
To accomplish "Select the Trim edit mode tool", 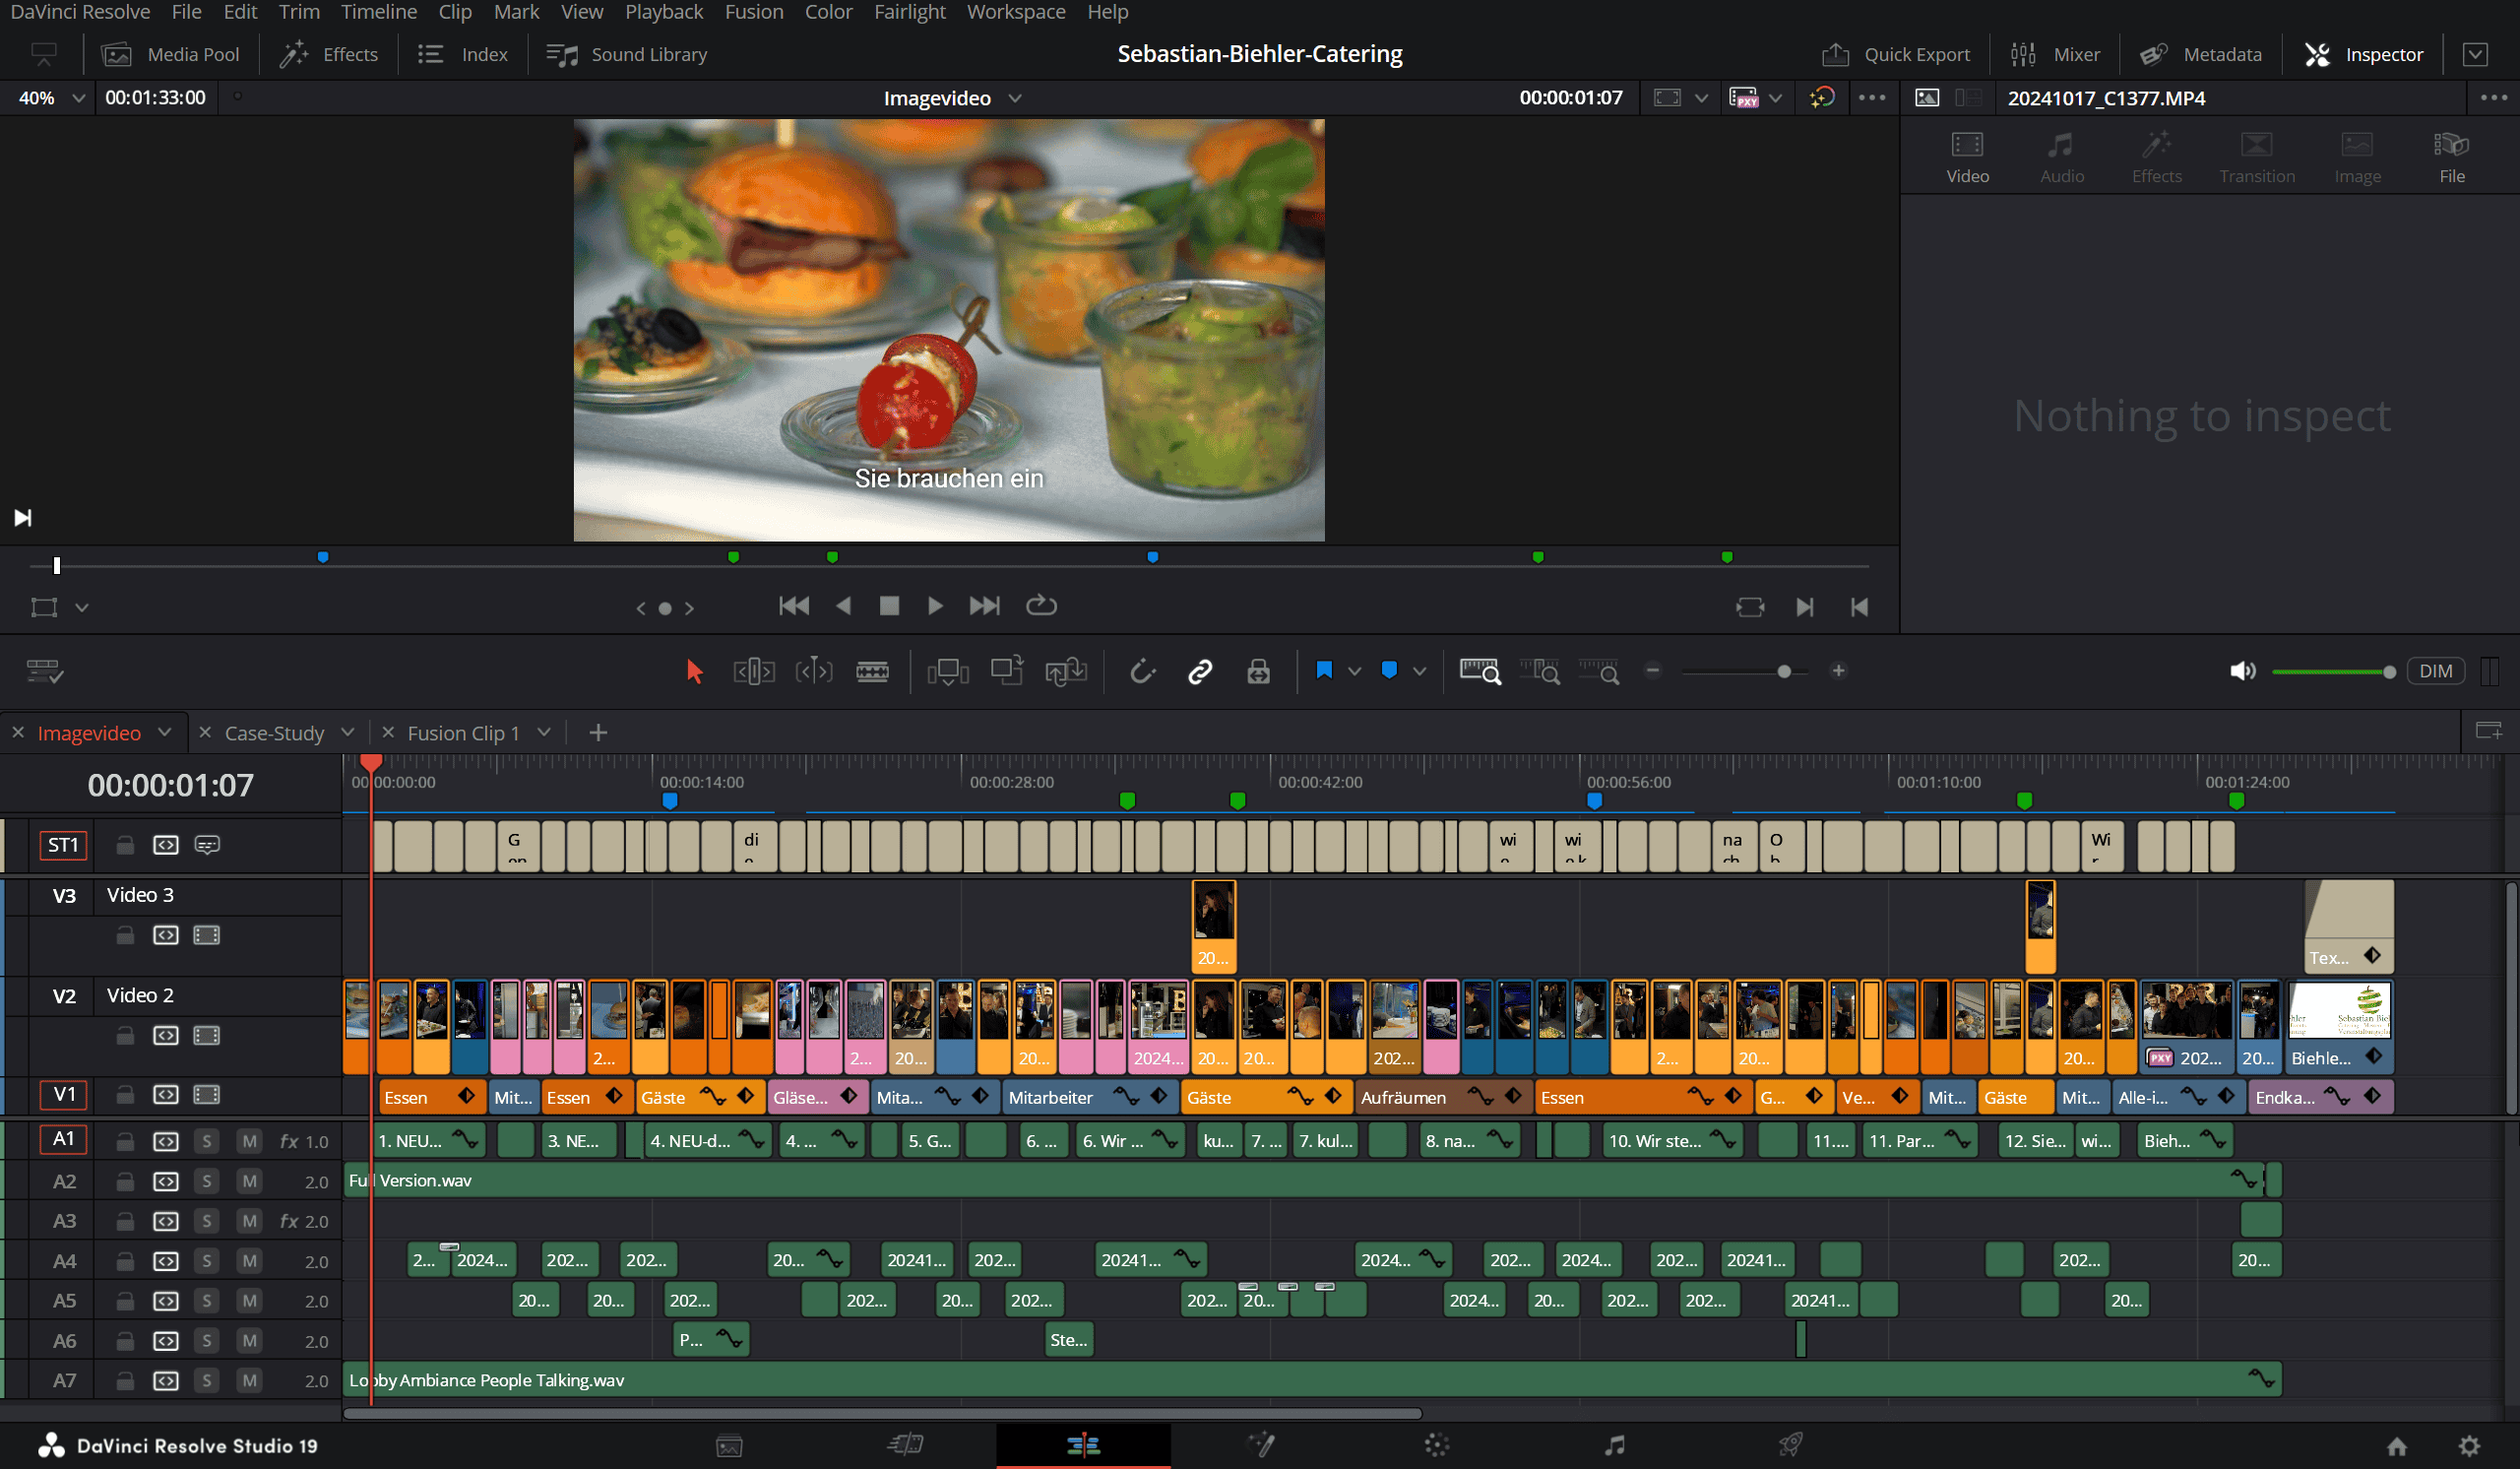I will coord(754,671).
